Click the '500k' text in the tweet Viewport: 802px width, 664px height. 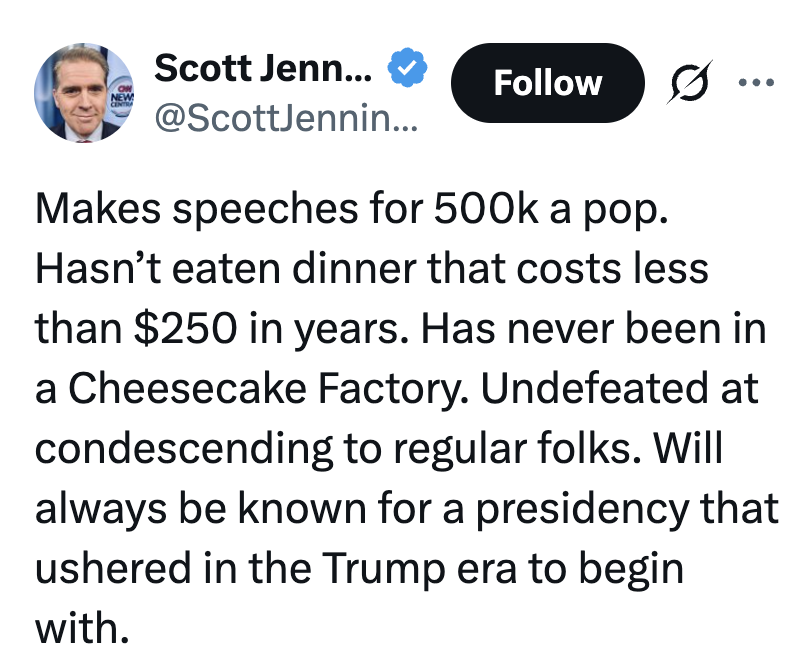pos(486,208)
